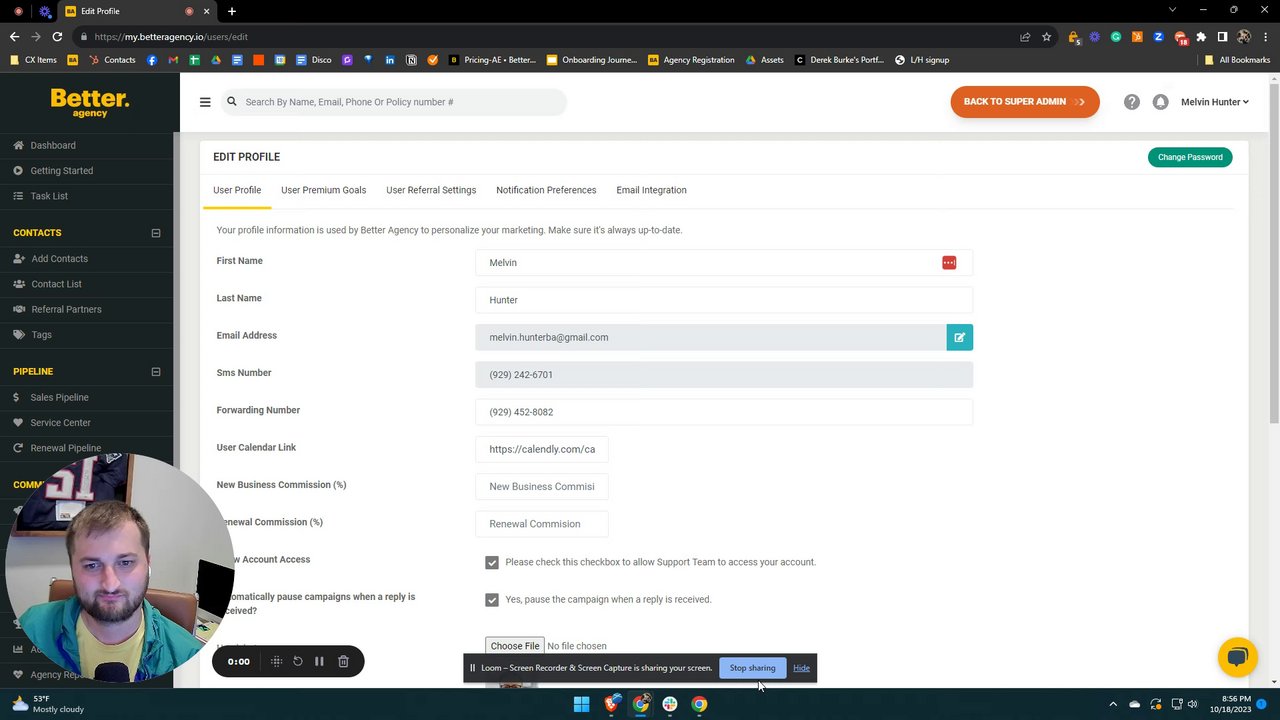The image size is (1280, 720).
Task: Bookmark this page with the star icon
Action: point(1046,37)
